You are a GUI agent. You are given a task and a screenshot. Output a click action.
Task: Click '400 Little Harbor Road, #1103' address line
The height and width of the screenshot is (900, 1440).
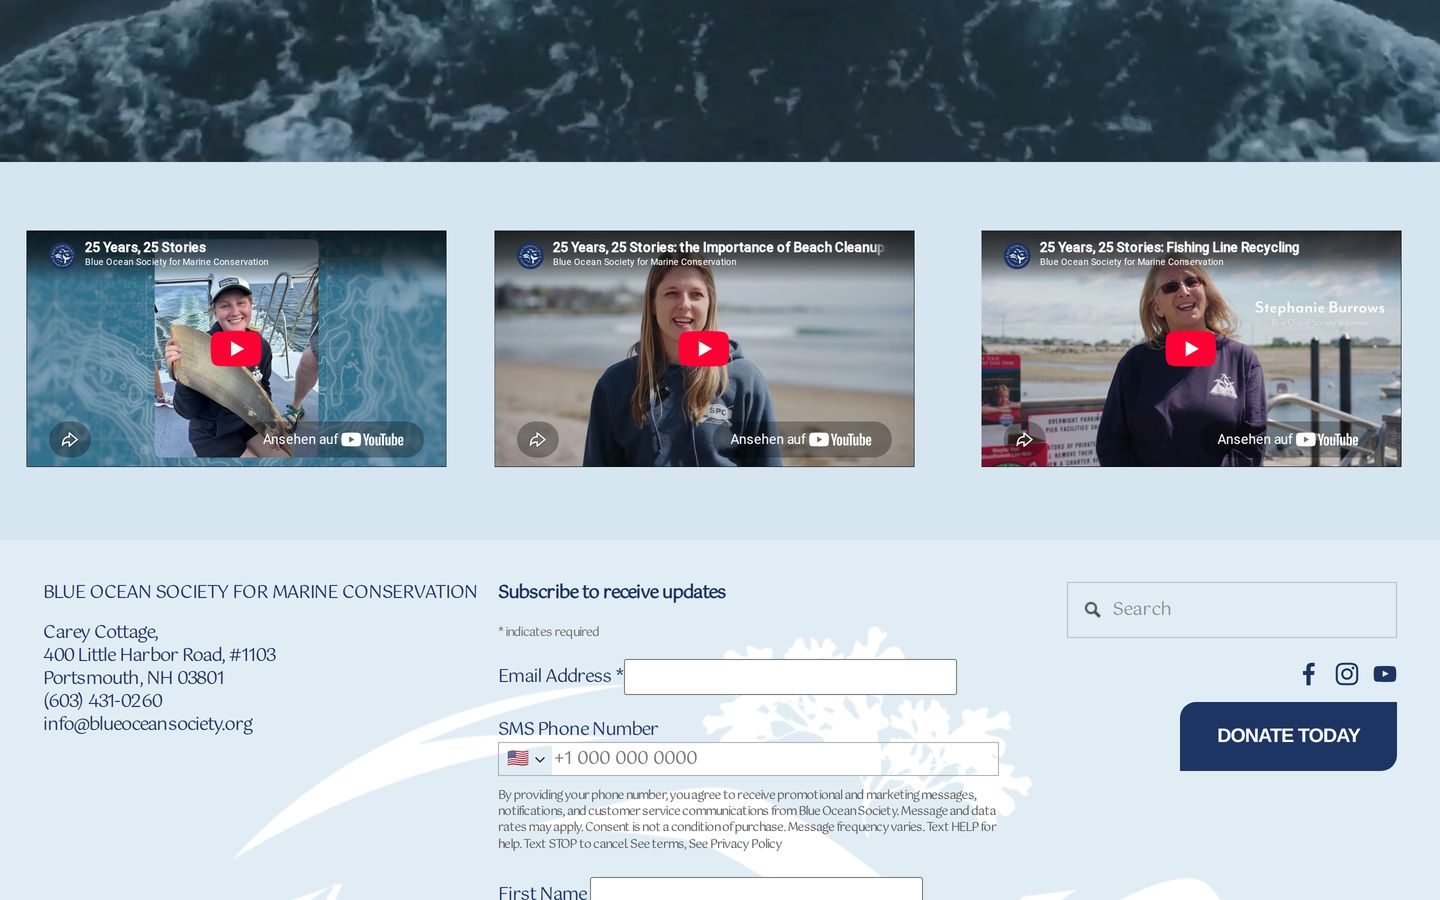tap(160, 655)
